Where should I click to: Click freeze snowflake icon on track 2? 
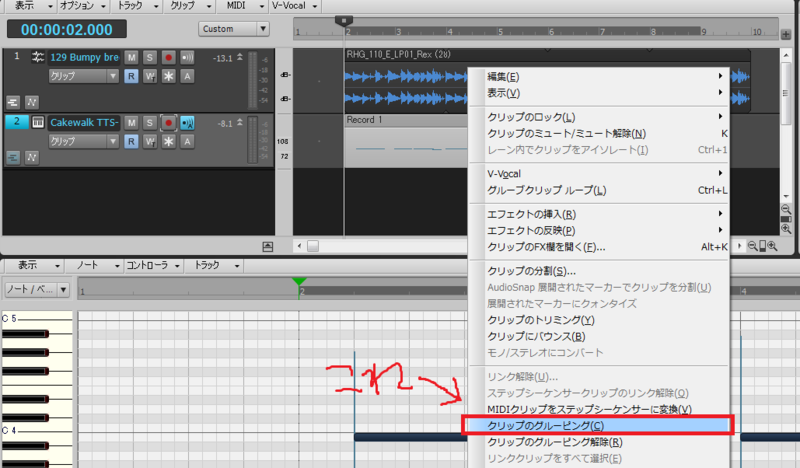[168, 141]
